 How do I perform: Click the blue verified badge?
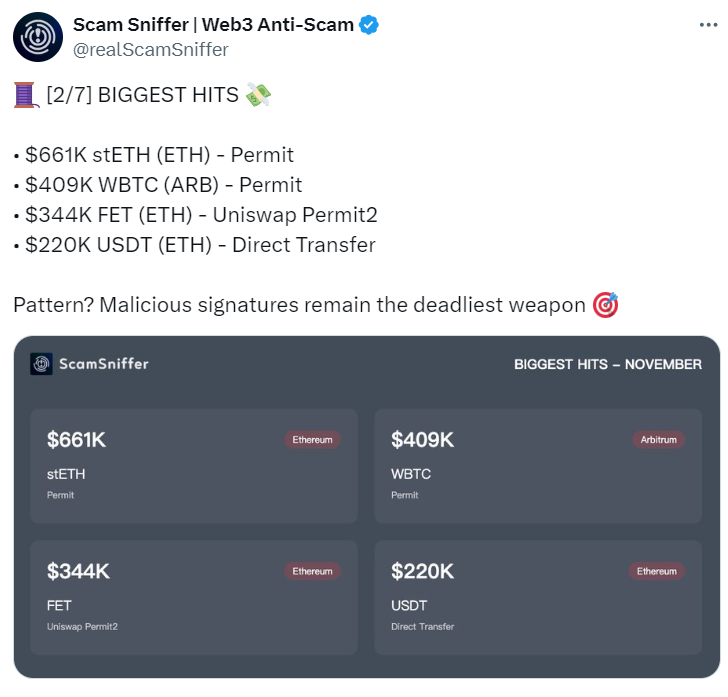click(x=369, y=25)
